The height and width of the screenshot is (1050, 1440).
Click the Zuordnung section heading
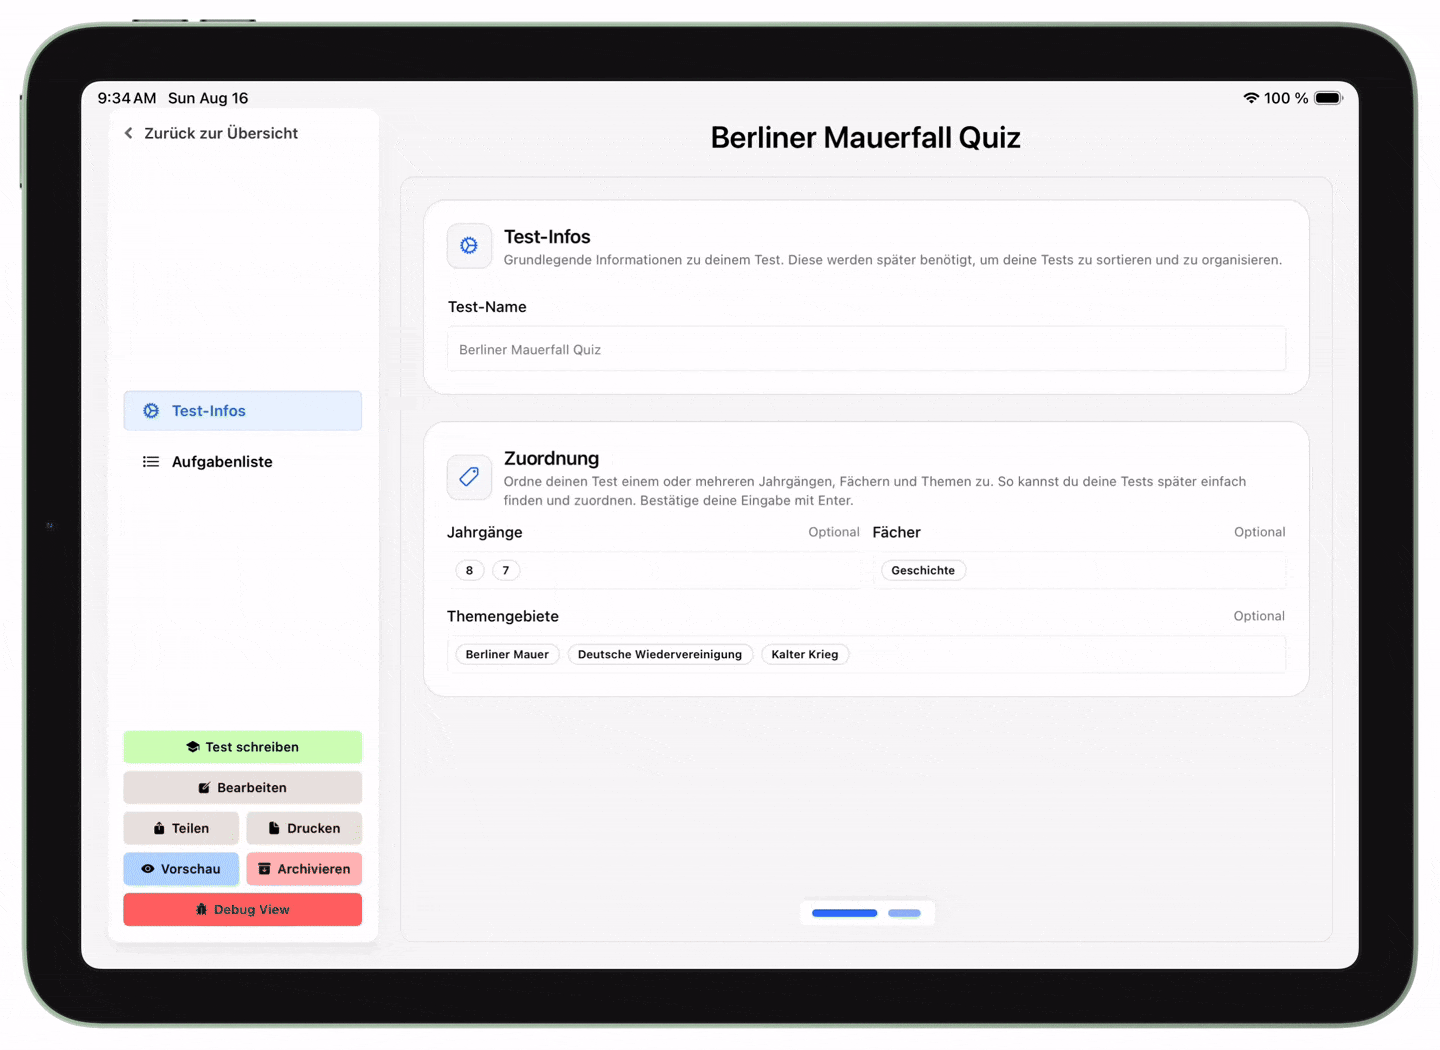[x=551, y=458]
